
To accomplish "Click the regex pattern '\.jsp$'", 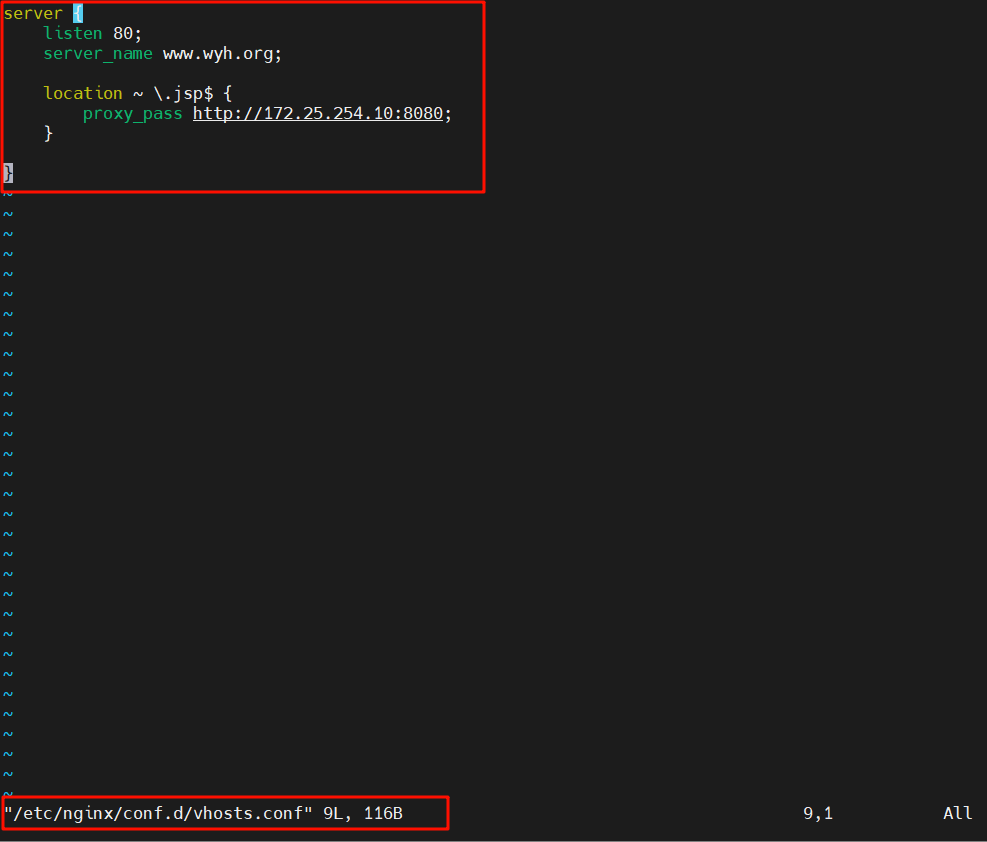I will pyautogui.click(x=183, y=94).
